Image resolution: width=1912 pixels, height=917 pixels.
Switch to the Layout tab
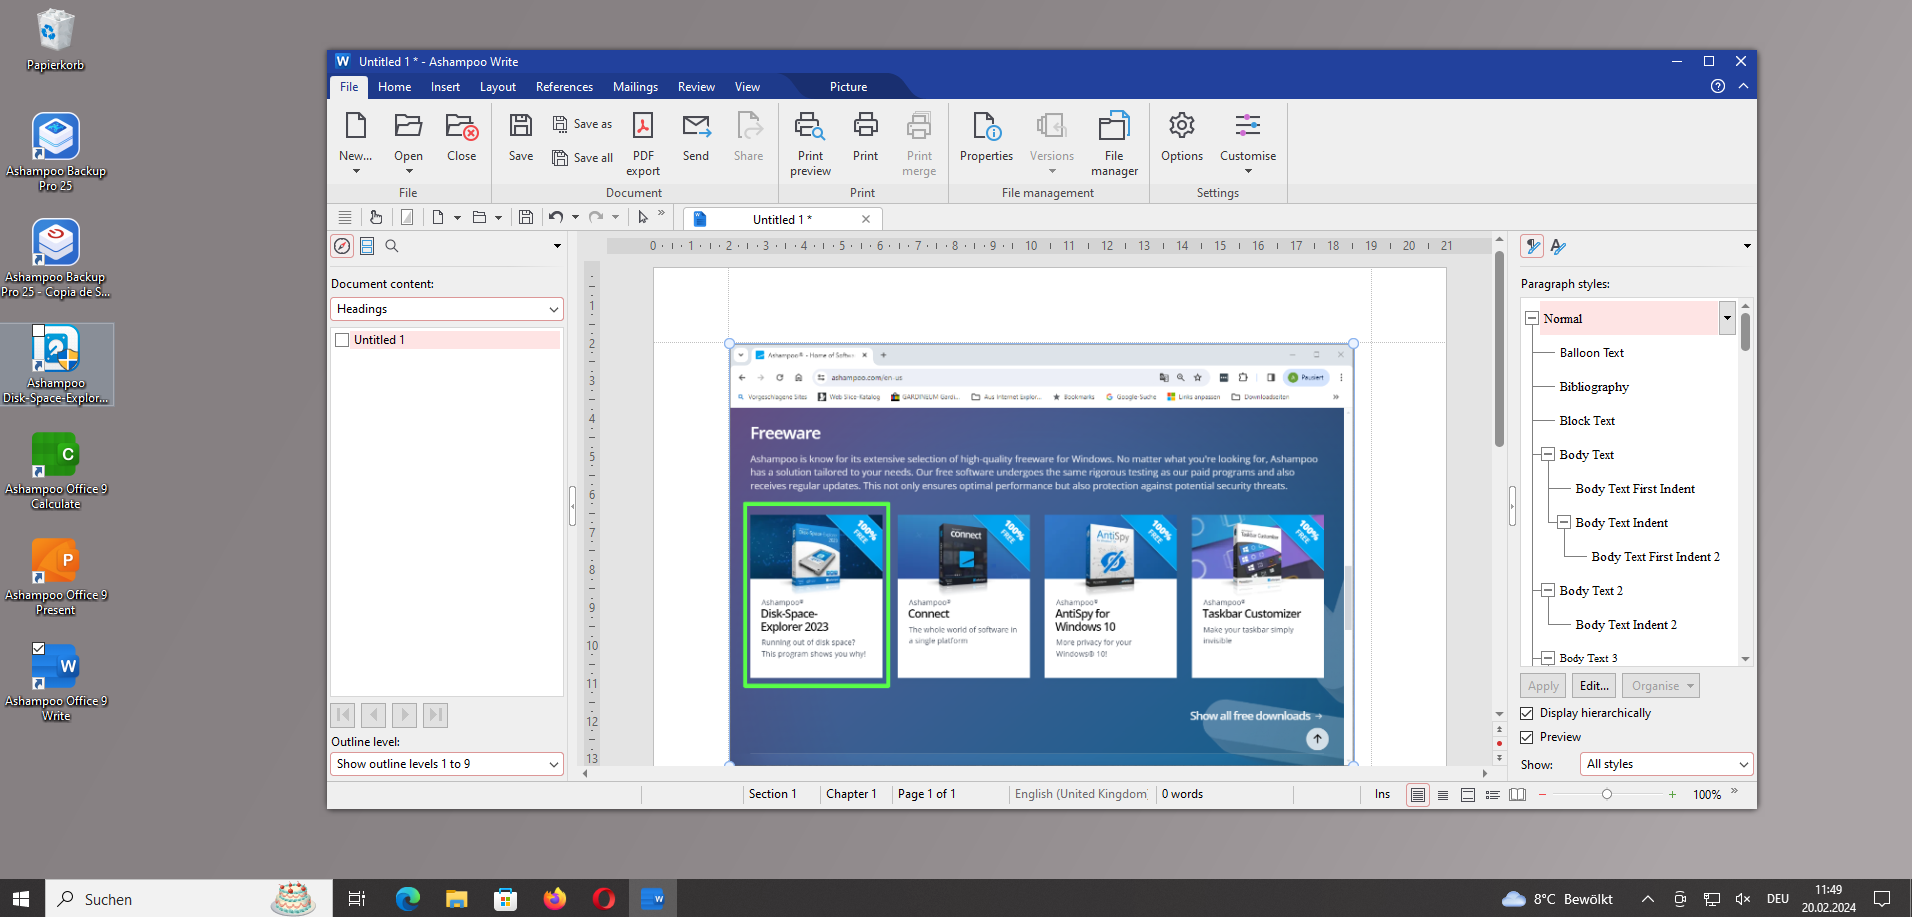[497, 87]
